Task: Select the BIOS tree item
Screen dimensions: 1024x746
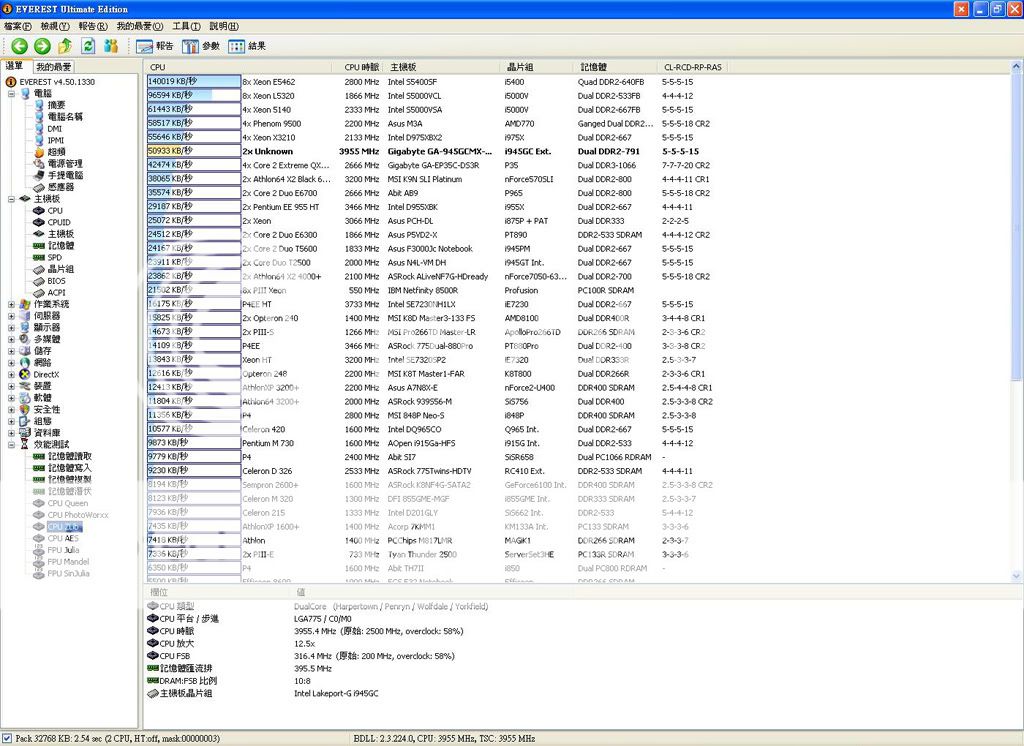Action: click(56, 281)
